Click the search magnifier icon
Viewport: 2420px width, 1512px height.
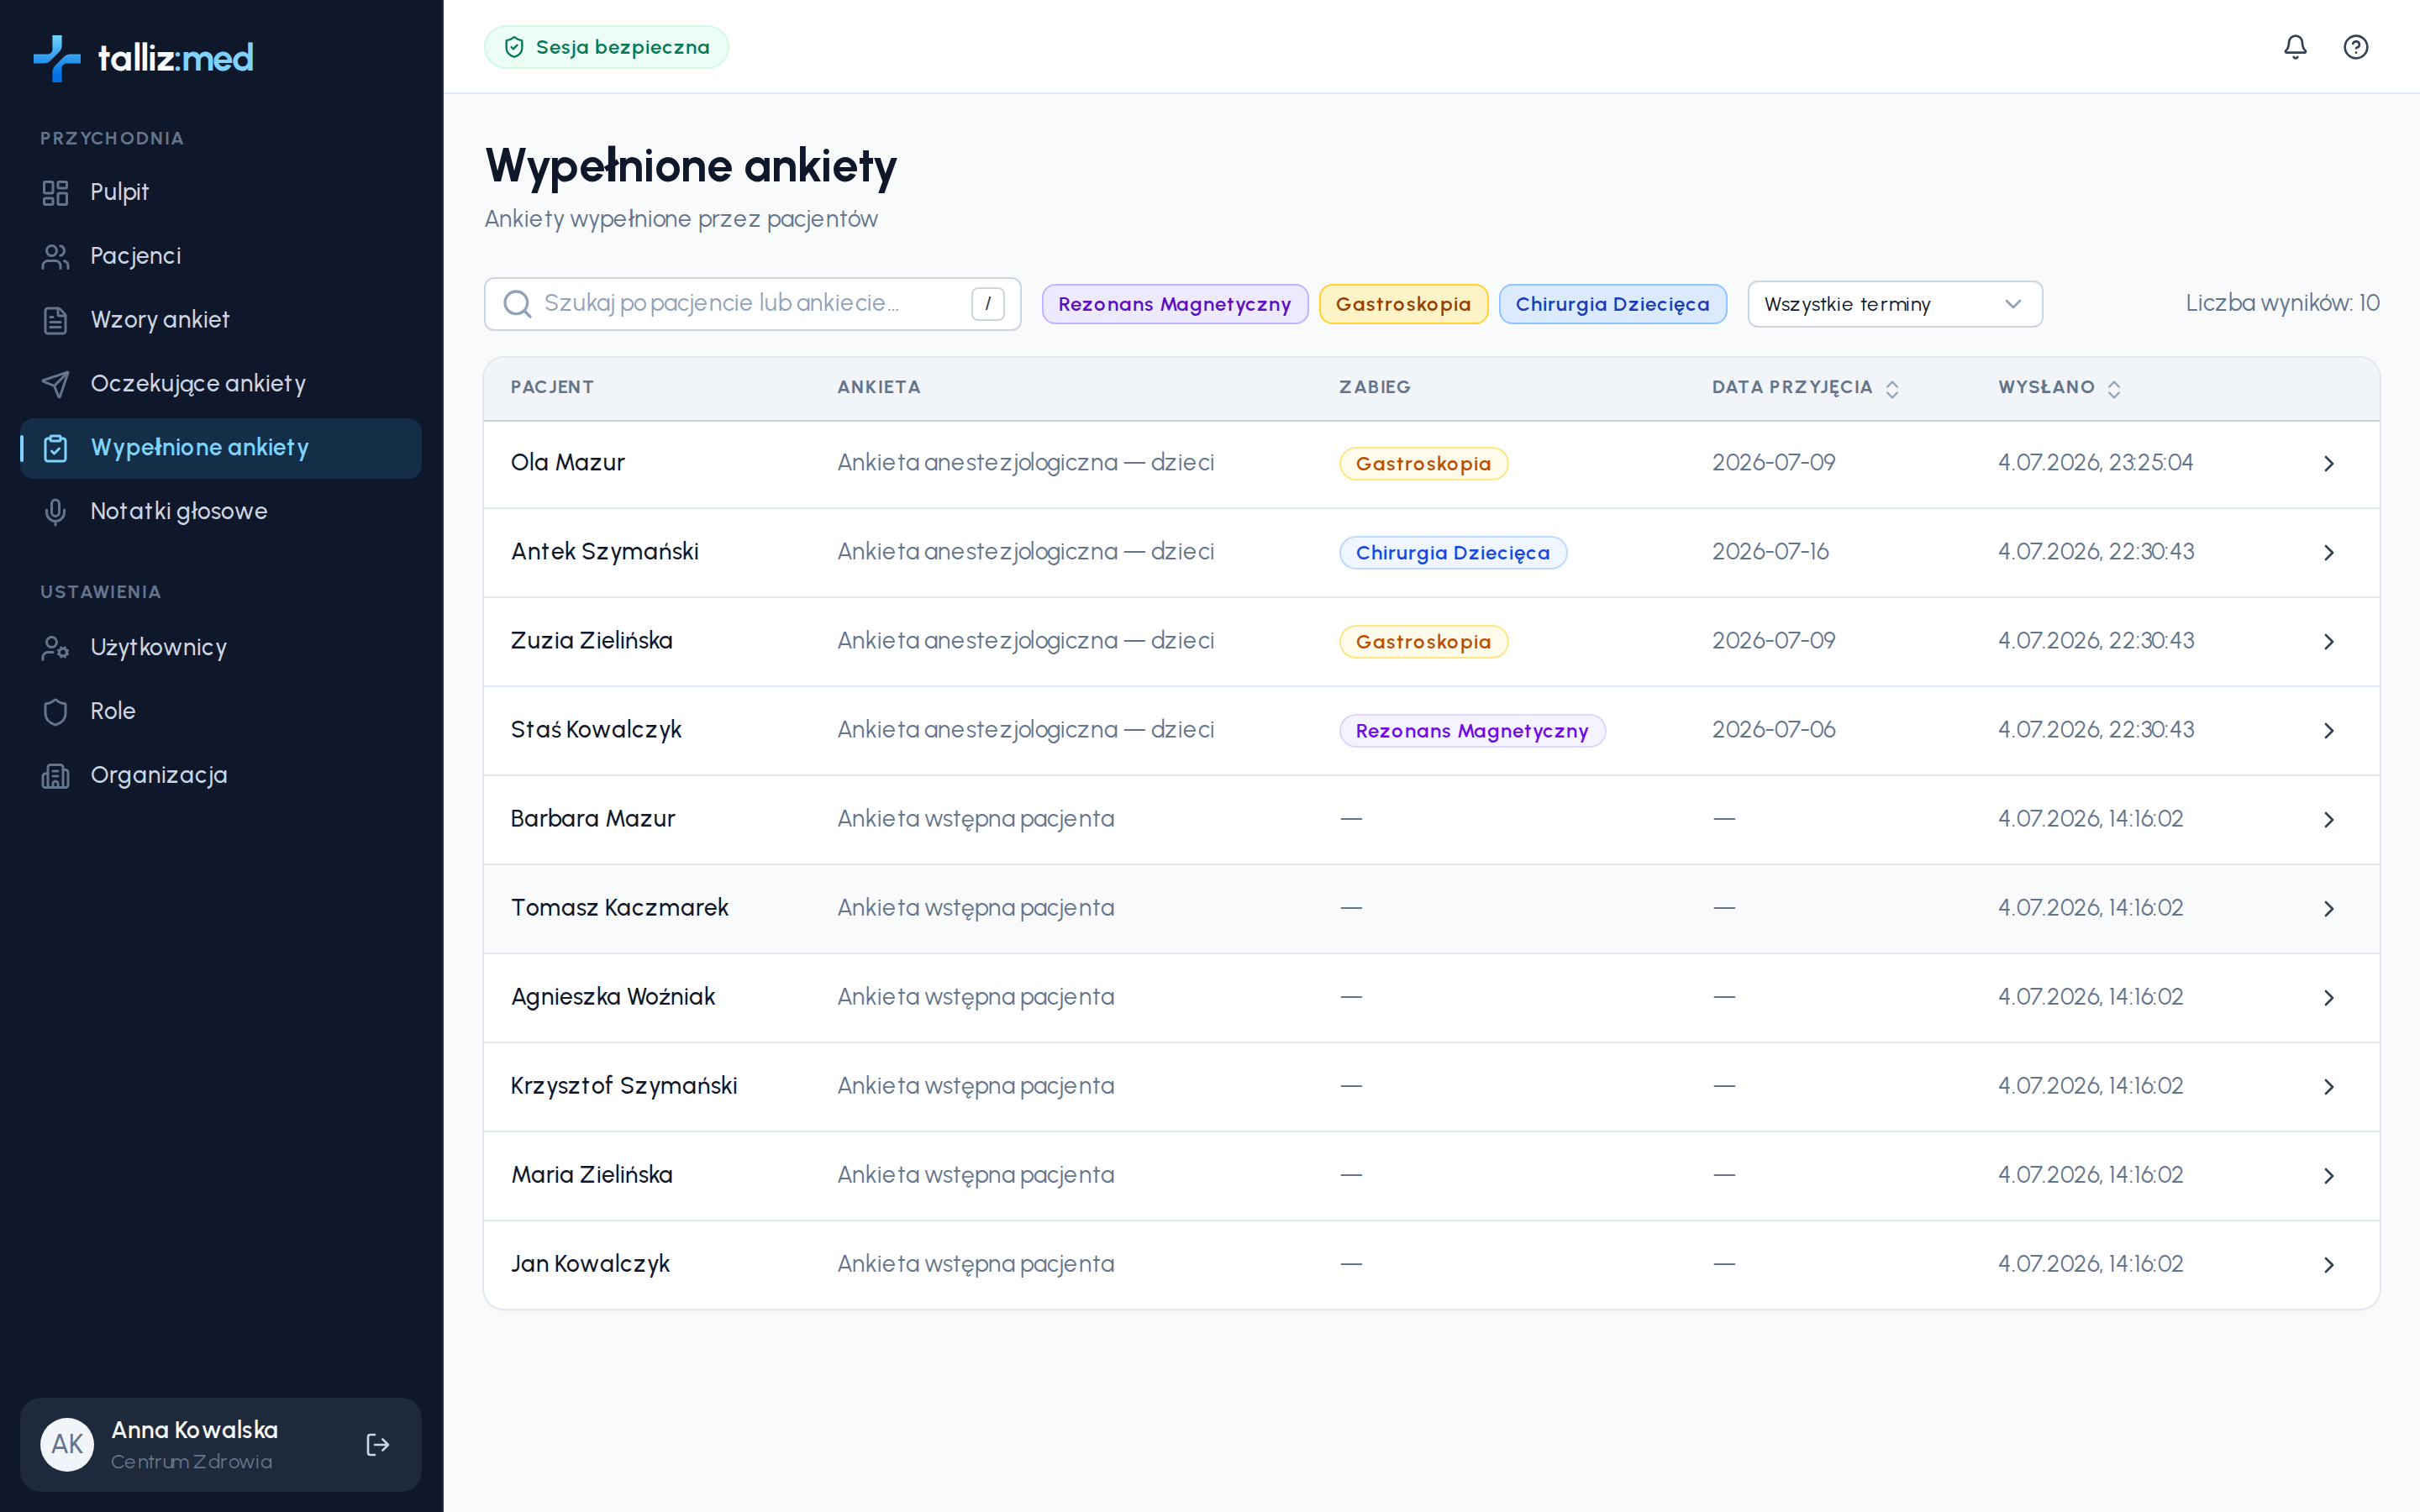(517, 304)
